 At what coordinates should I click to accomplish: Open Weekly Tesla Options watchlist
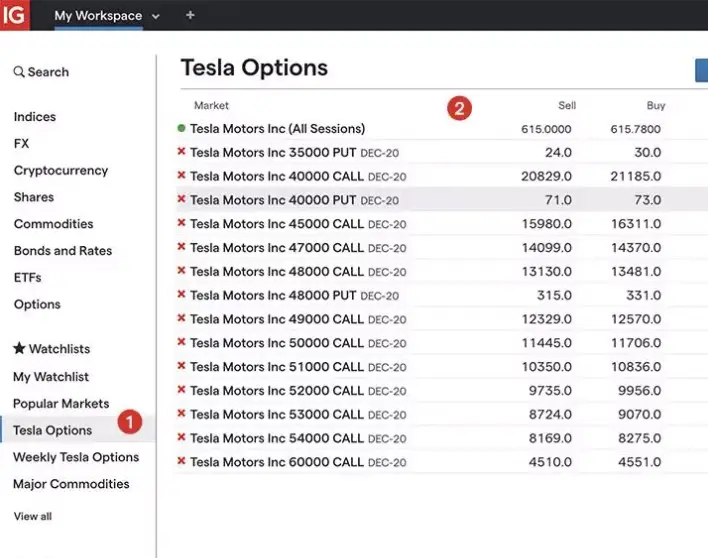click(76, 457)
